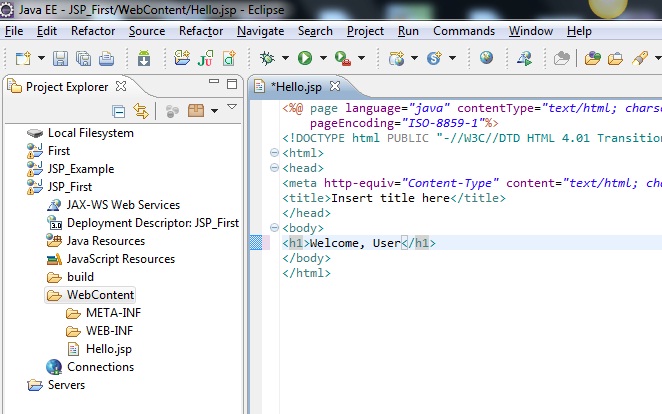This screenshot has height=414, width=662.
Task: Open the Run dropdown arrow
Action: click(x=323, y=58)
